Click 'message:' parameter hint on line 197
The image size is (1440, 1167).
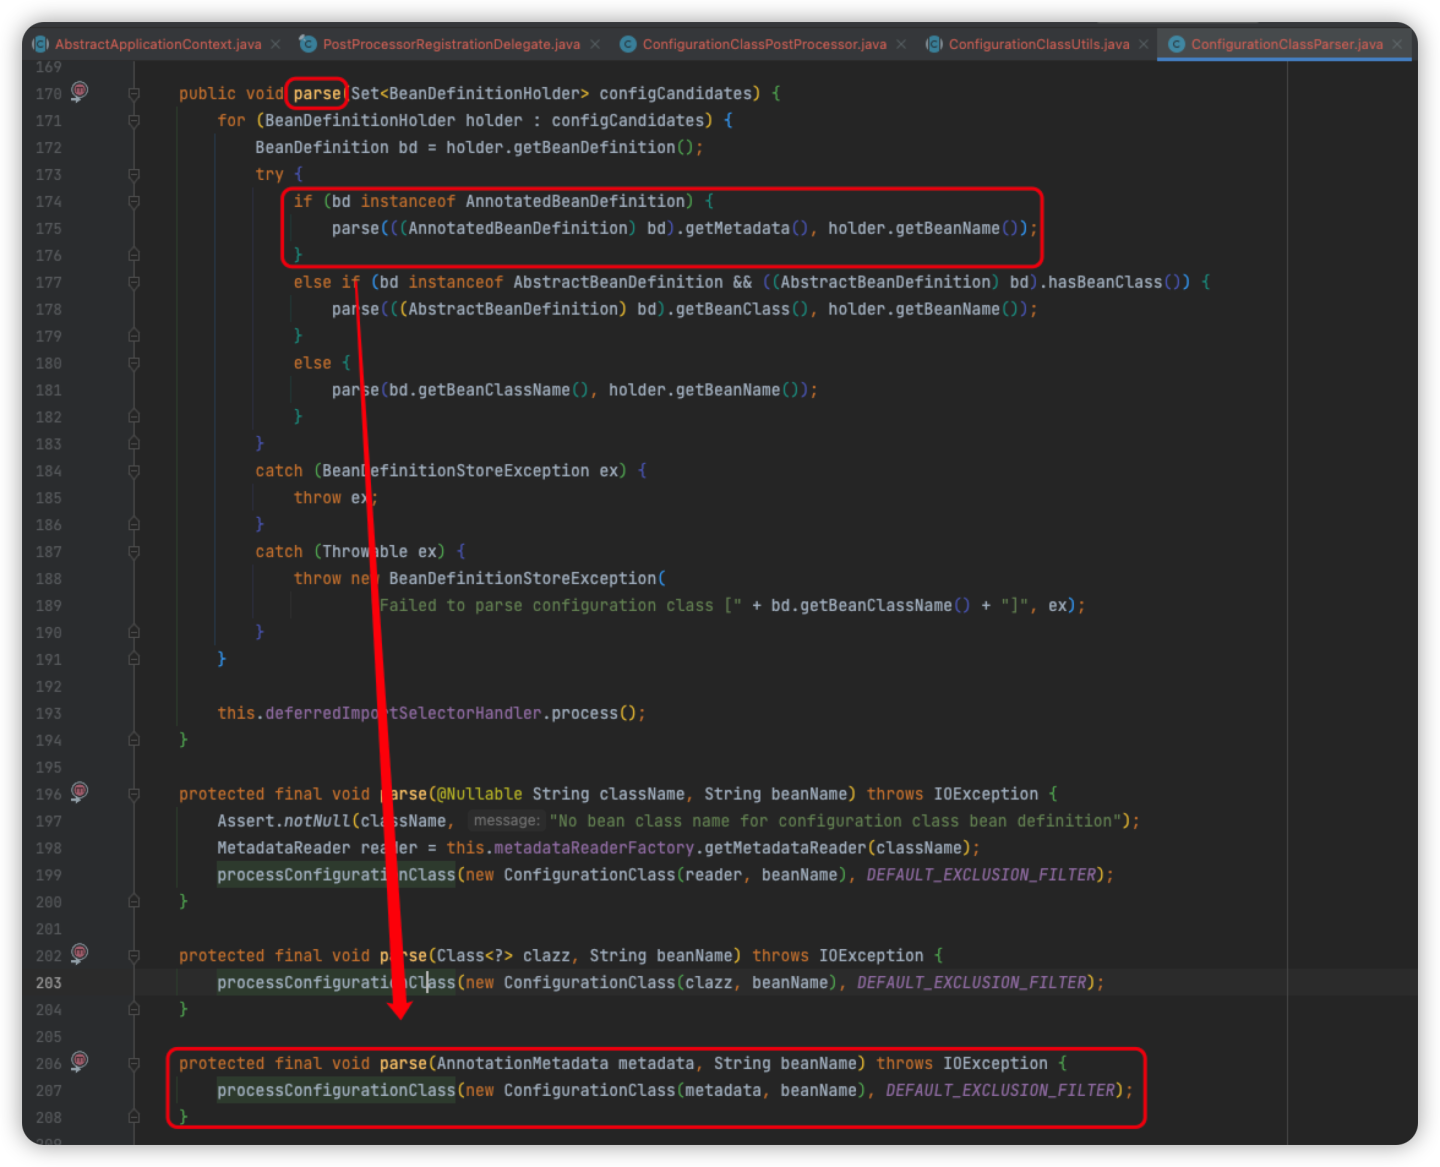coord(506,821)
